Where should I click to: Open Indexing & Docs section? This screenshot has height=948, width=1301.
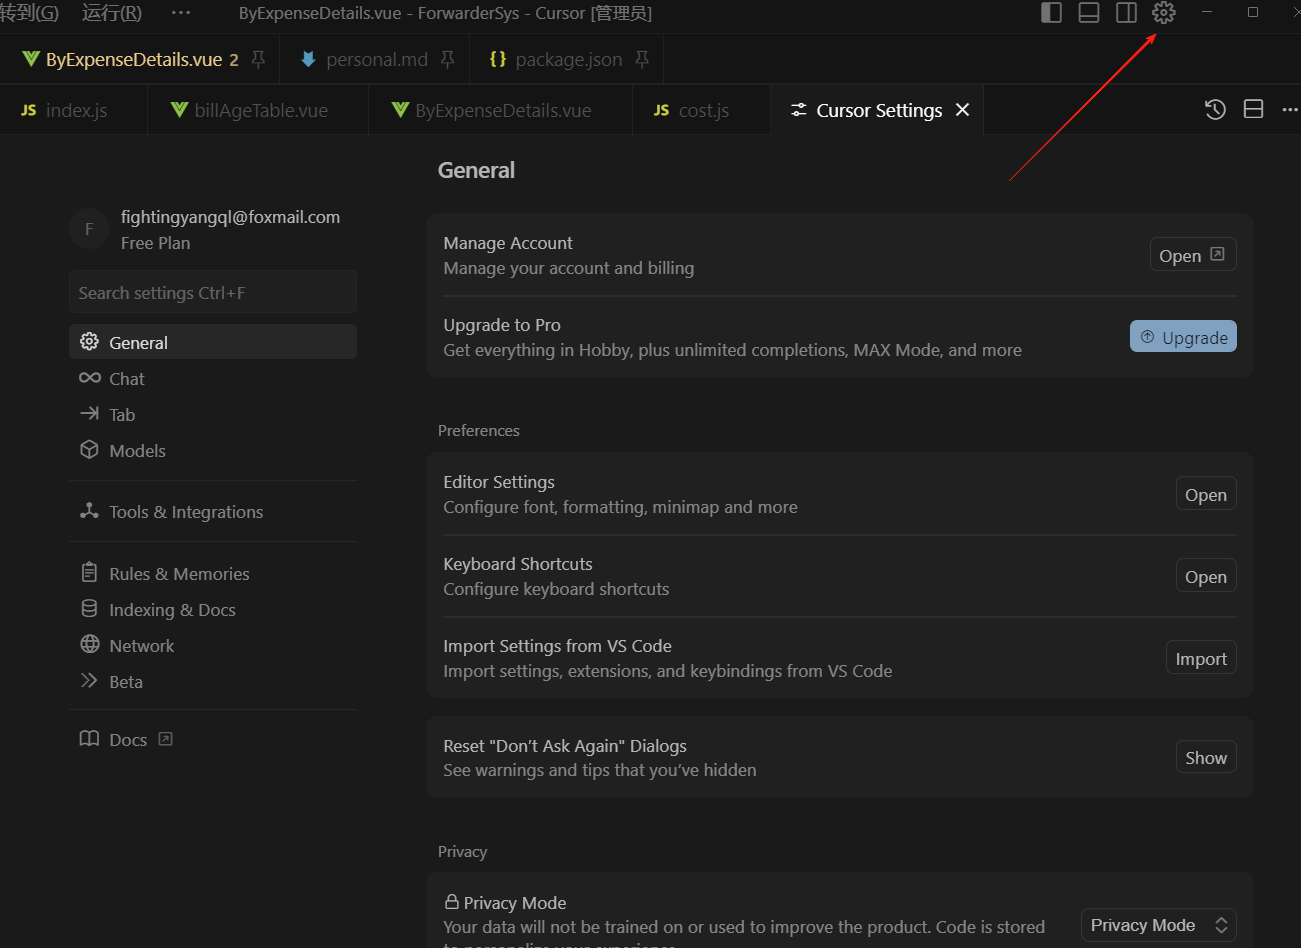point(213,609)
